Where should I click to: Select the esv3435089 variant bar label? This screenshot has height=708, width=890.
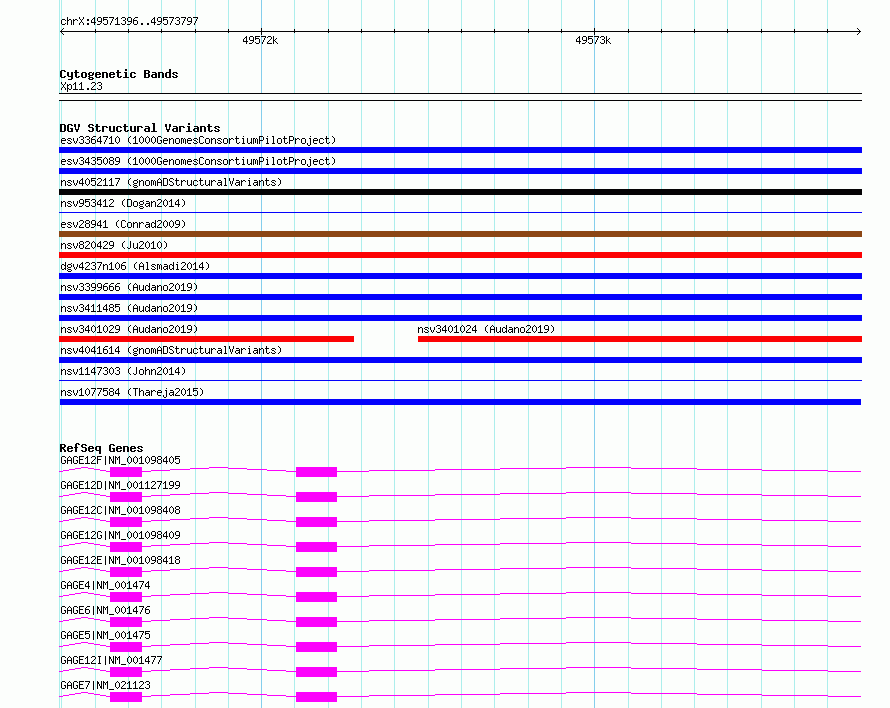pos(198,161)
